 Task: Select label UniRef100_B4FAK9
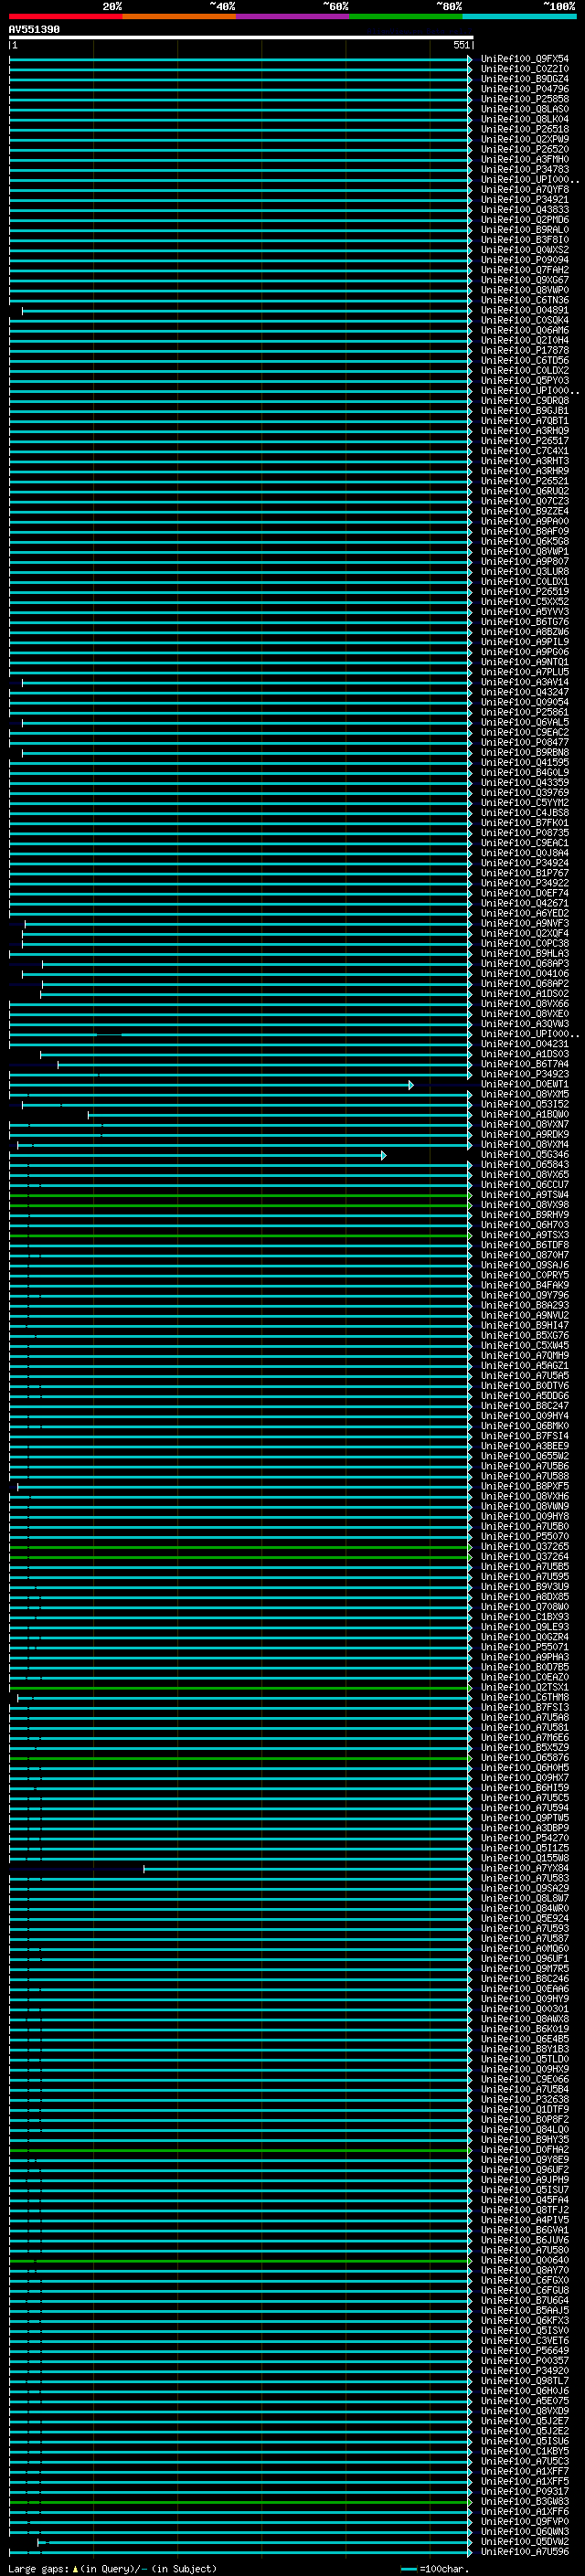click(524, 1285)
